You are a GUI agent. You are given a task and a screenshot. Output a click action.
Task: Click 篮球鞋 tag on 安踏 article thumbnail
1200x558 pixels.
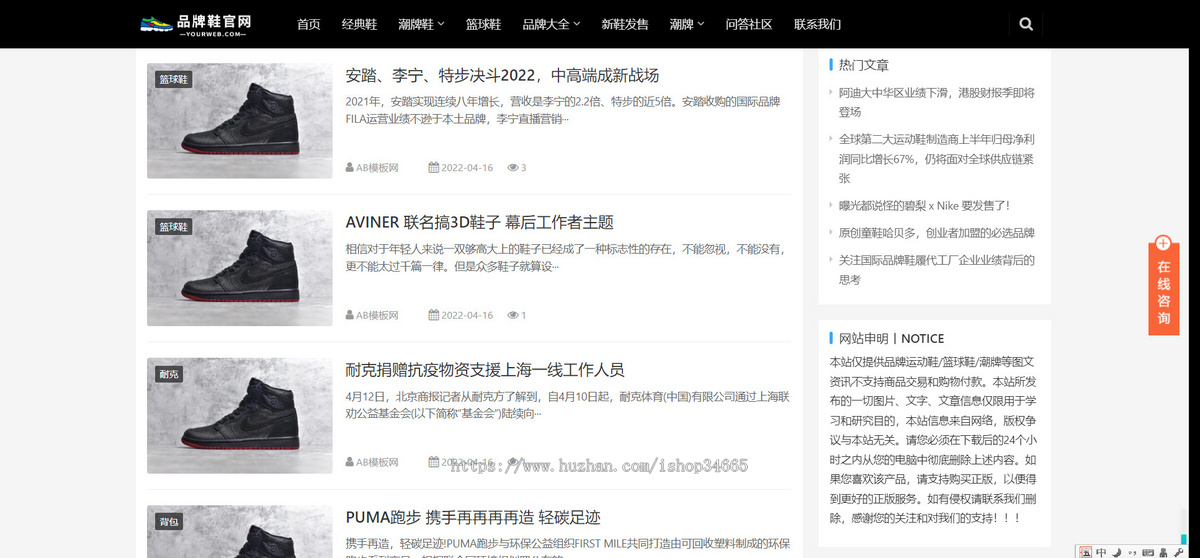[173, 79]
